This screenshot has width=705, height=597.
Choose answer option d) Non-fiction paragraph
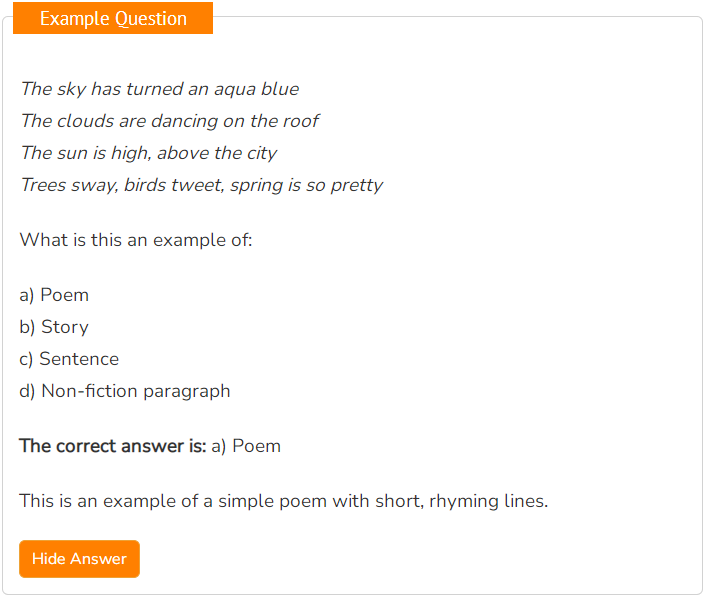pos(125,391)
